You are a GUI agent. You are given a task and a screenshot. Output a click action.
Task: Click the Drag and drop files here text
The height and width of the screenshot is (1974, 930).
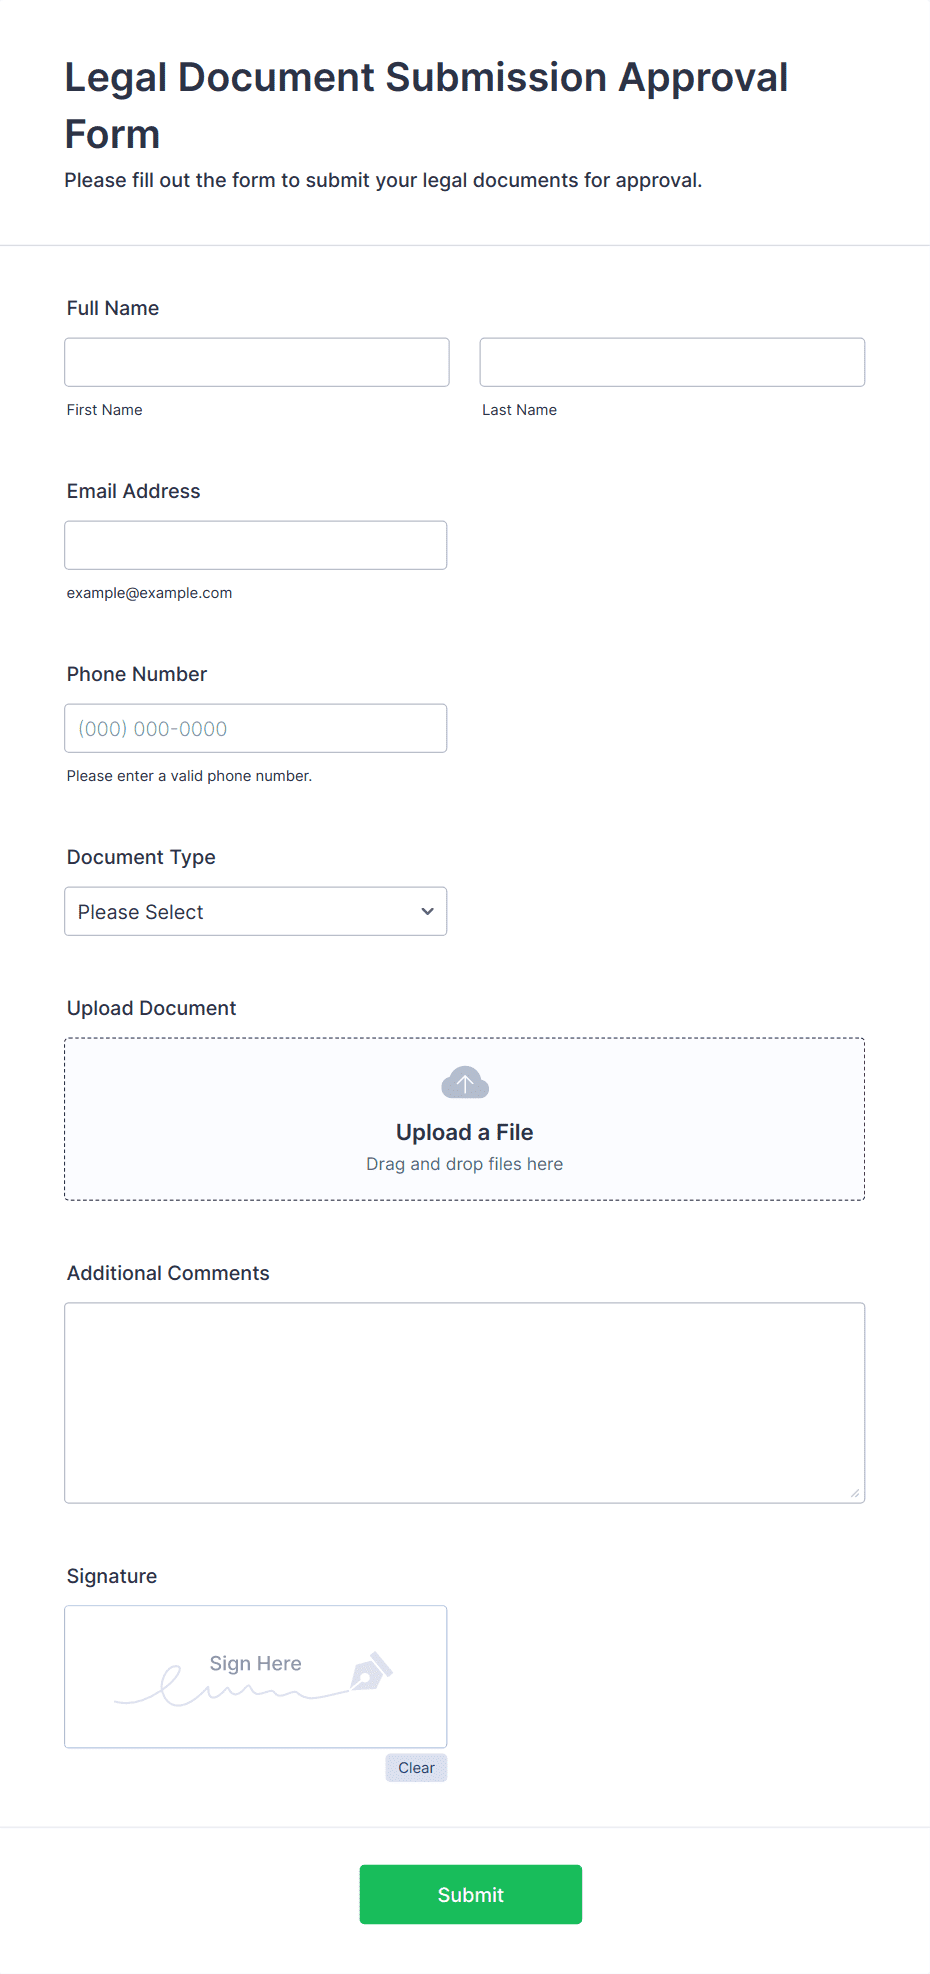[x=464, y=1163]
